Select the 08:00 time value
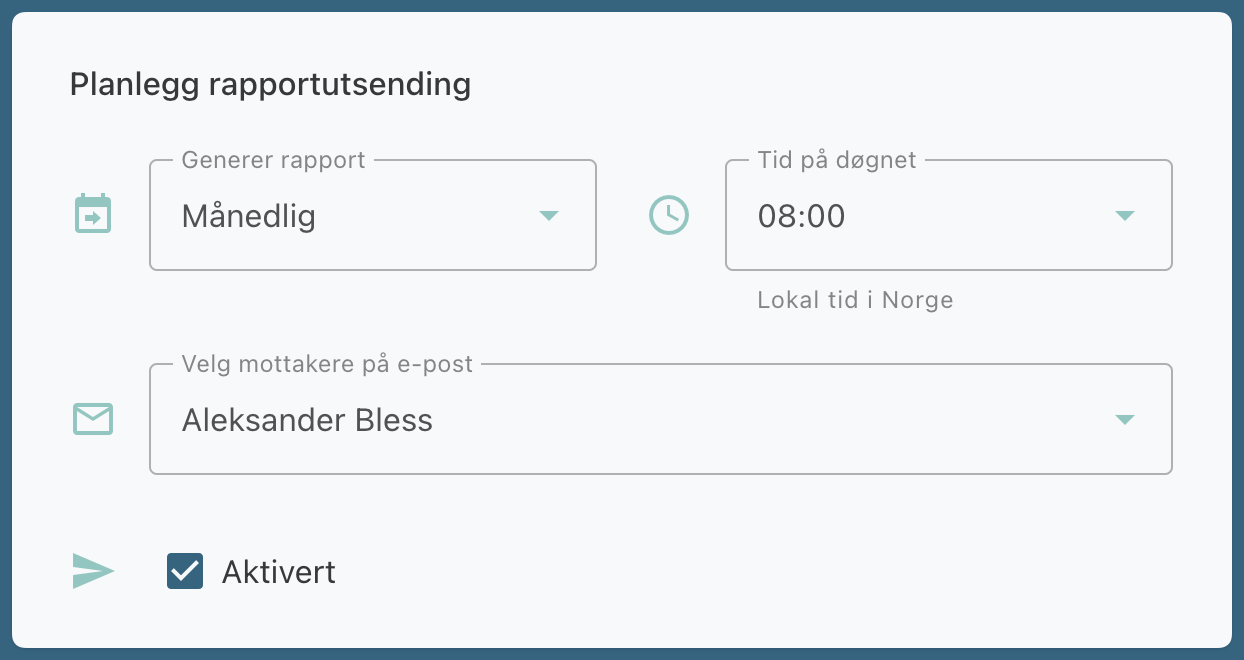The width and height of the screenshot is (1244, 660). pos(801,217)
